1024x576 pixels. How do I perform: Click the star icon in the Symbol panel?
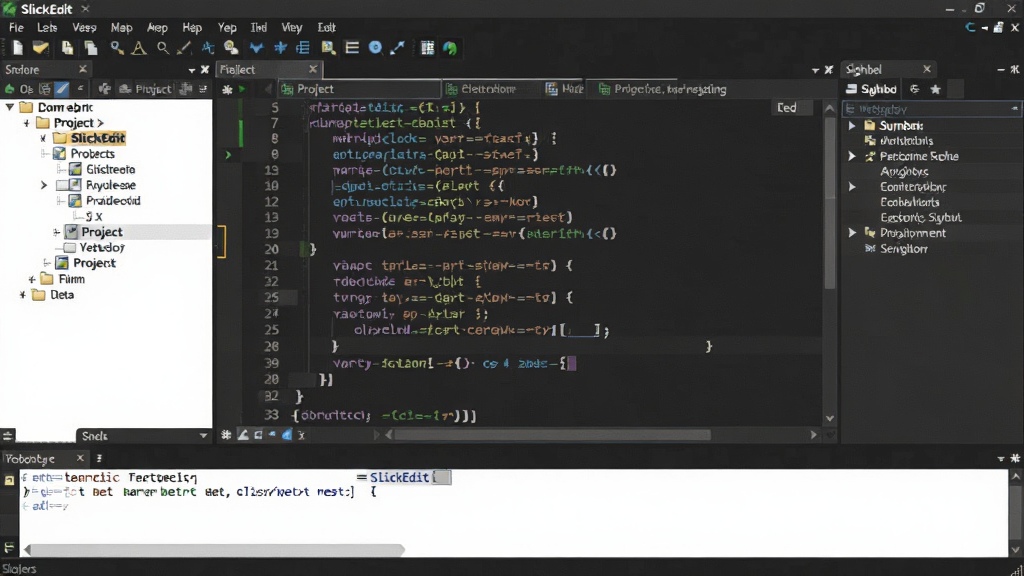click(935, 89)
